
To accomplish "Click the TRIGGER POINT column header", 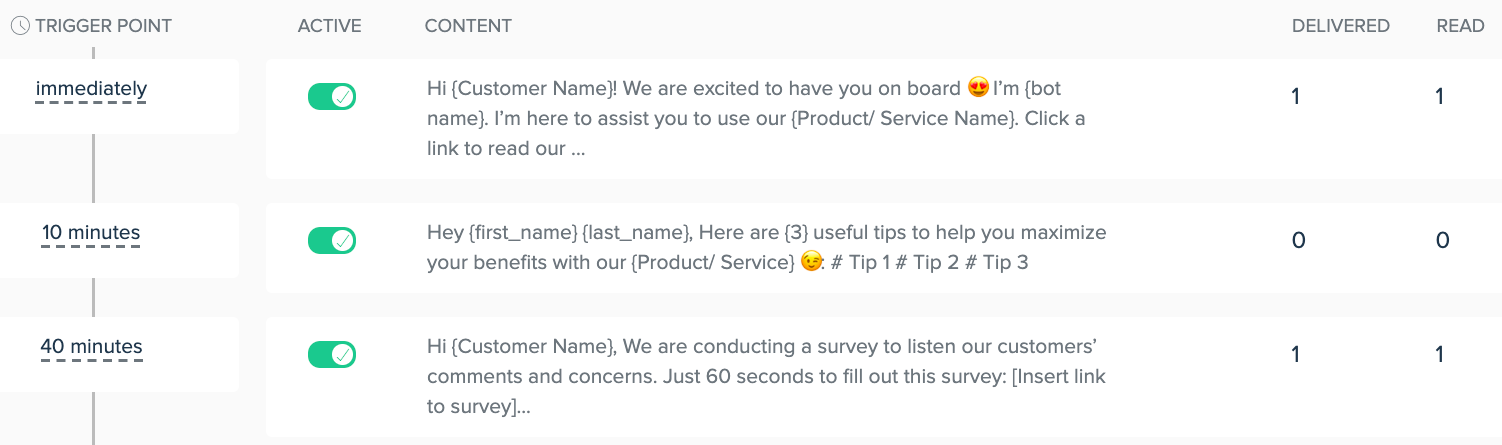I will (x=103, y=26).
